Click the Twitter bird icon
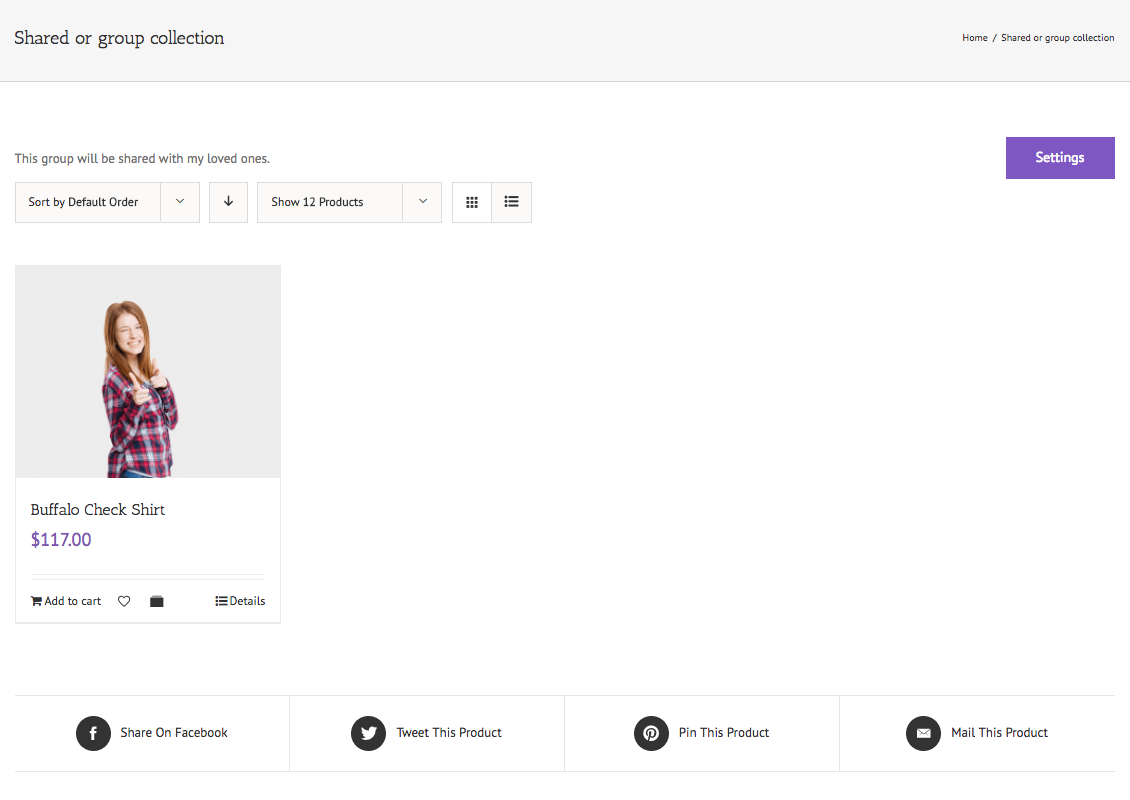 coord(368,733)
